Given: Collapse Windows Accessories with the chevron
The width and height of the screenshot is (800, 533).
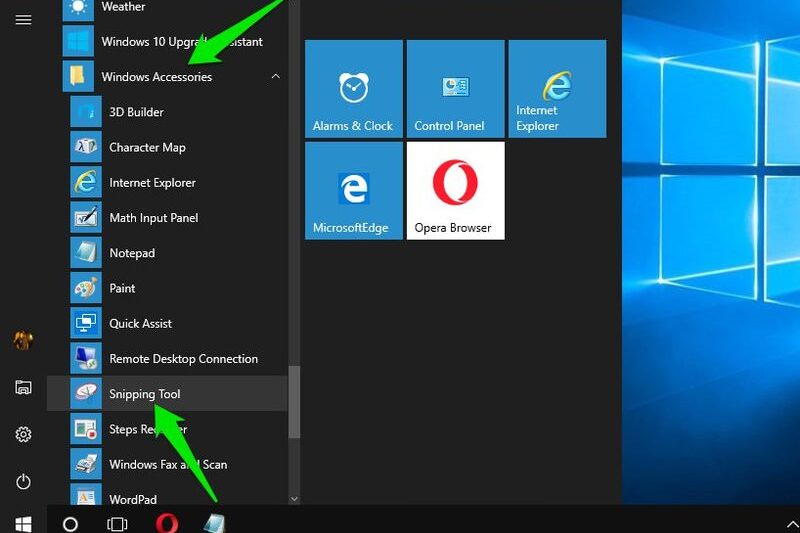Looking at the screenshot, I should [x=276, y=76].
